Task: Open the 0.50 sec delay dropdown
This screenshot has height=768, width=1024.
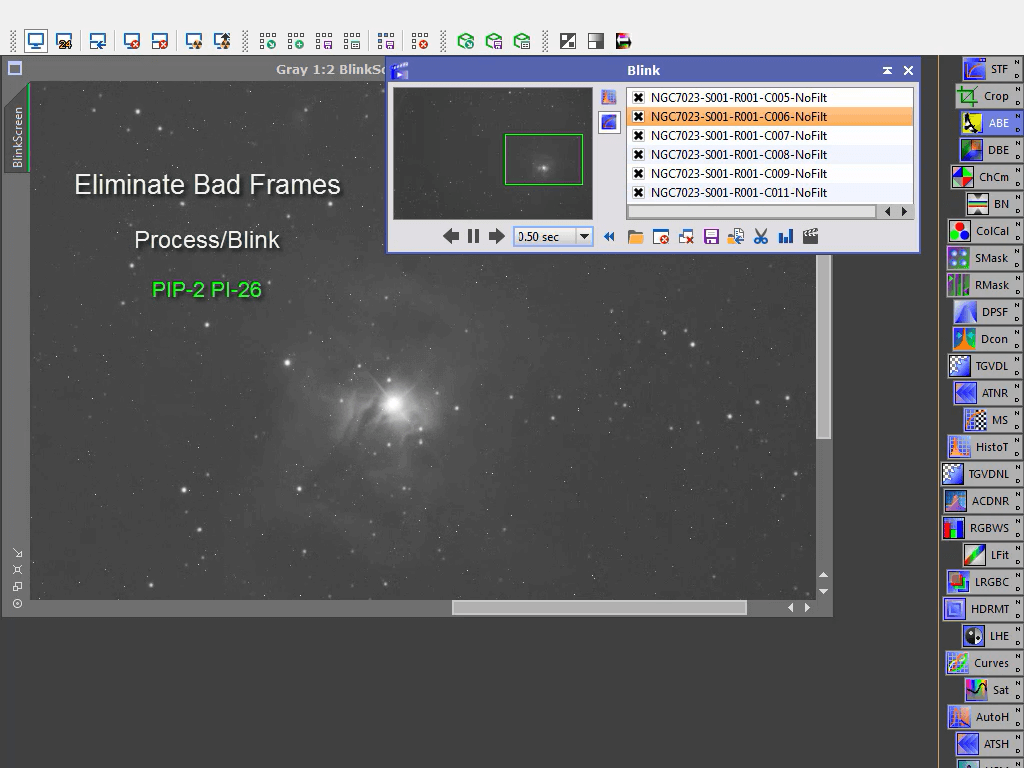Action: coord(584,237)
